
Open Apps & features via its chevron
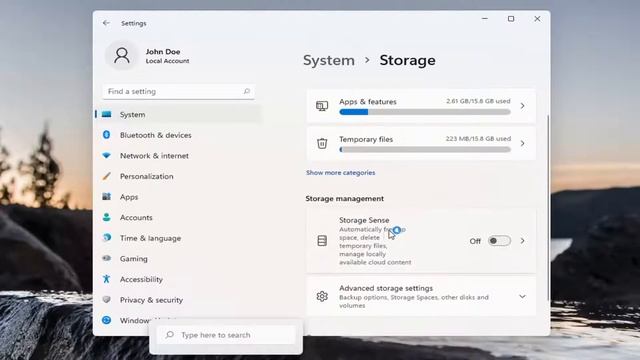(522, 106)
